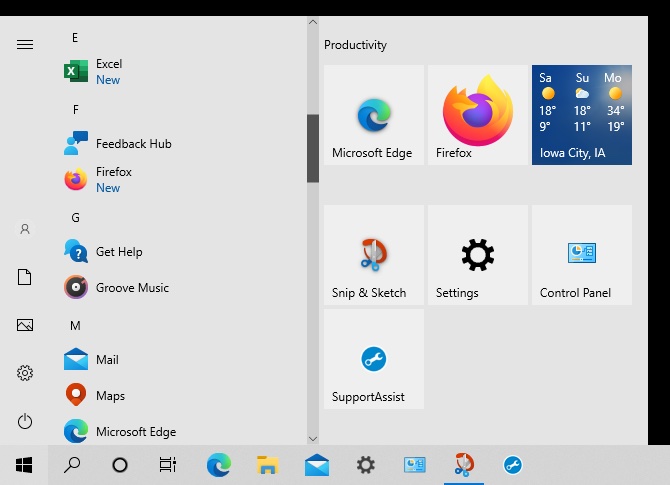Click the Windows Start button

[24, 465]
